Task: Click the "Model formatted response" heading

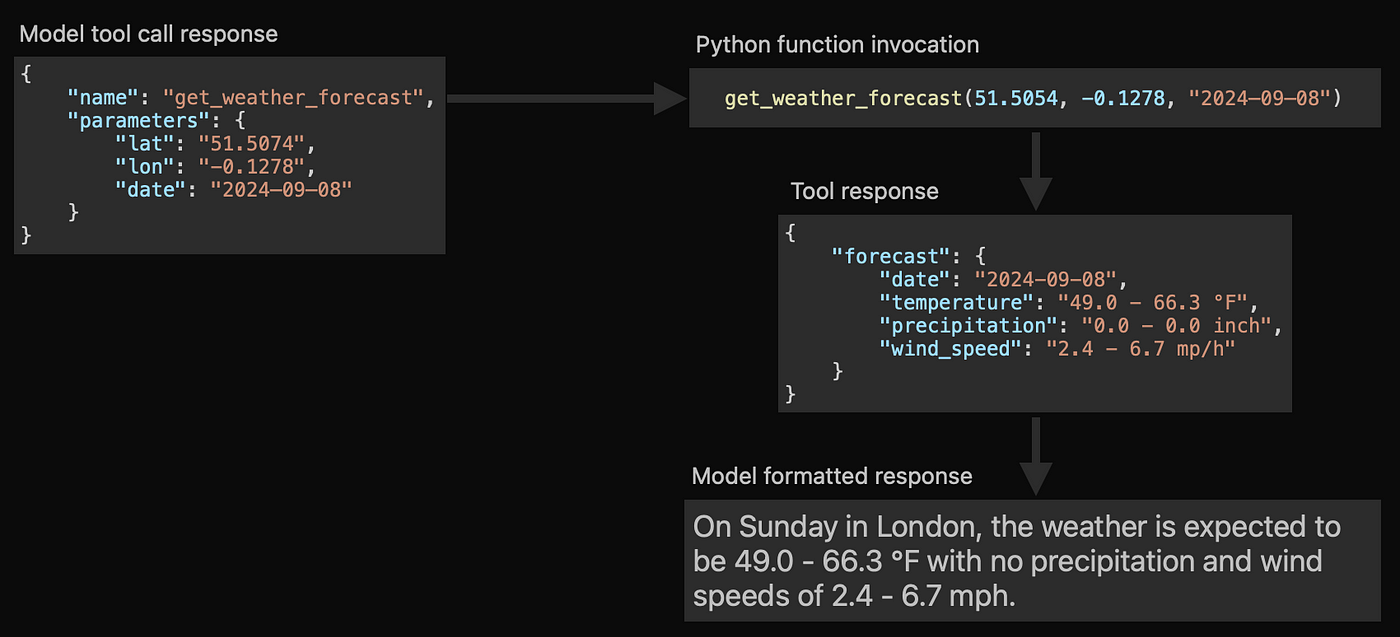Action: (832, 476)
